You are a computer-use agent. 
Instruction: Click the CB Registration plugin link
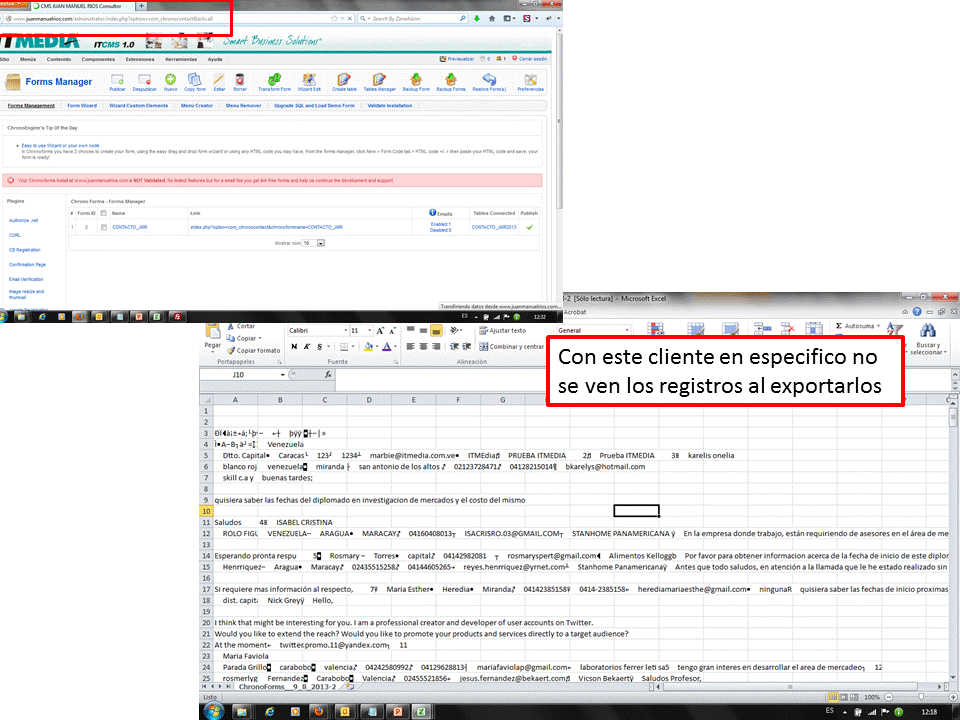(24, 250)
